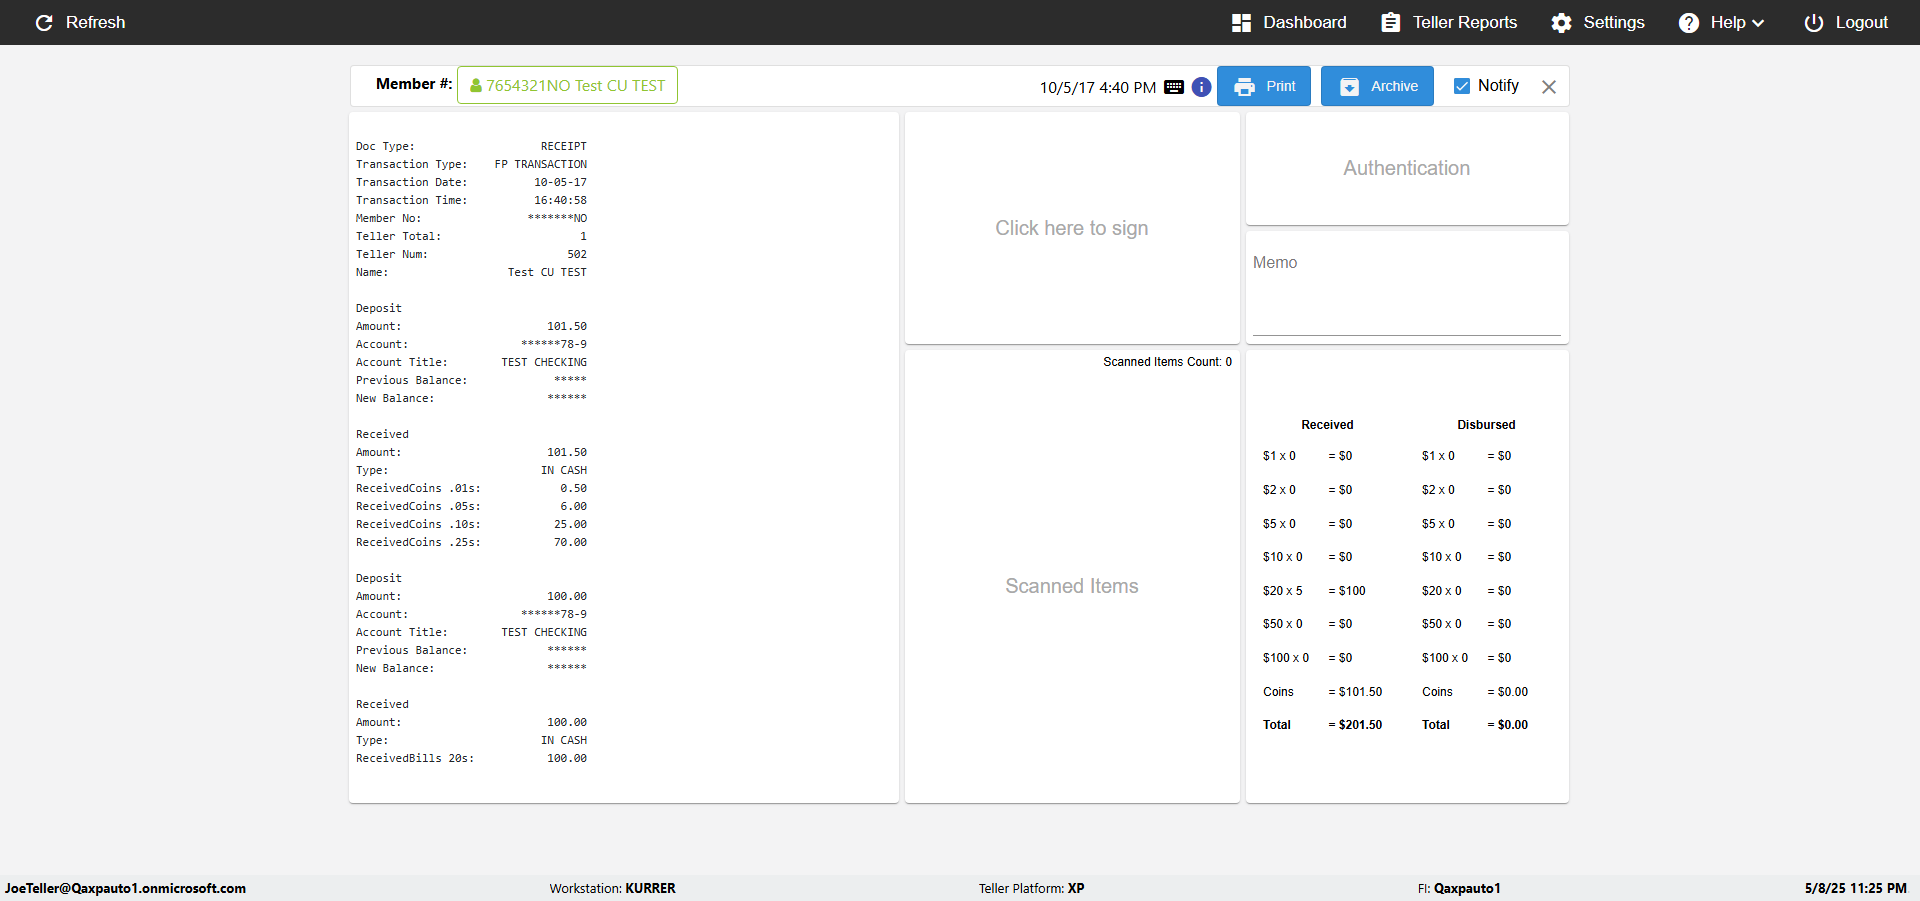Click the Archive button
Image resolution: width=1920 pixels, height=901 pixels.
pyautogui.click(x=1377, y=86)
